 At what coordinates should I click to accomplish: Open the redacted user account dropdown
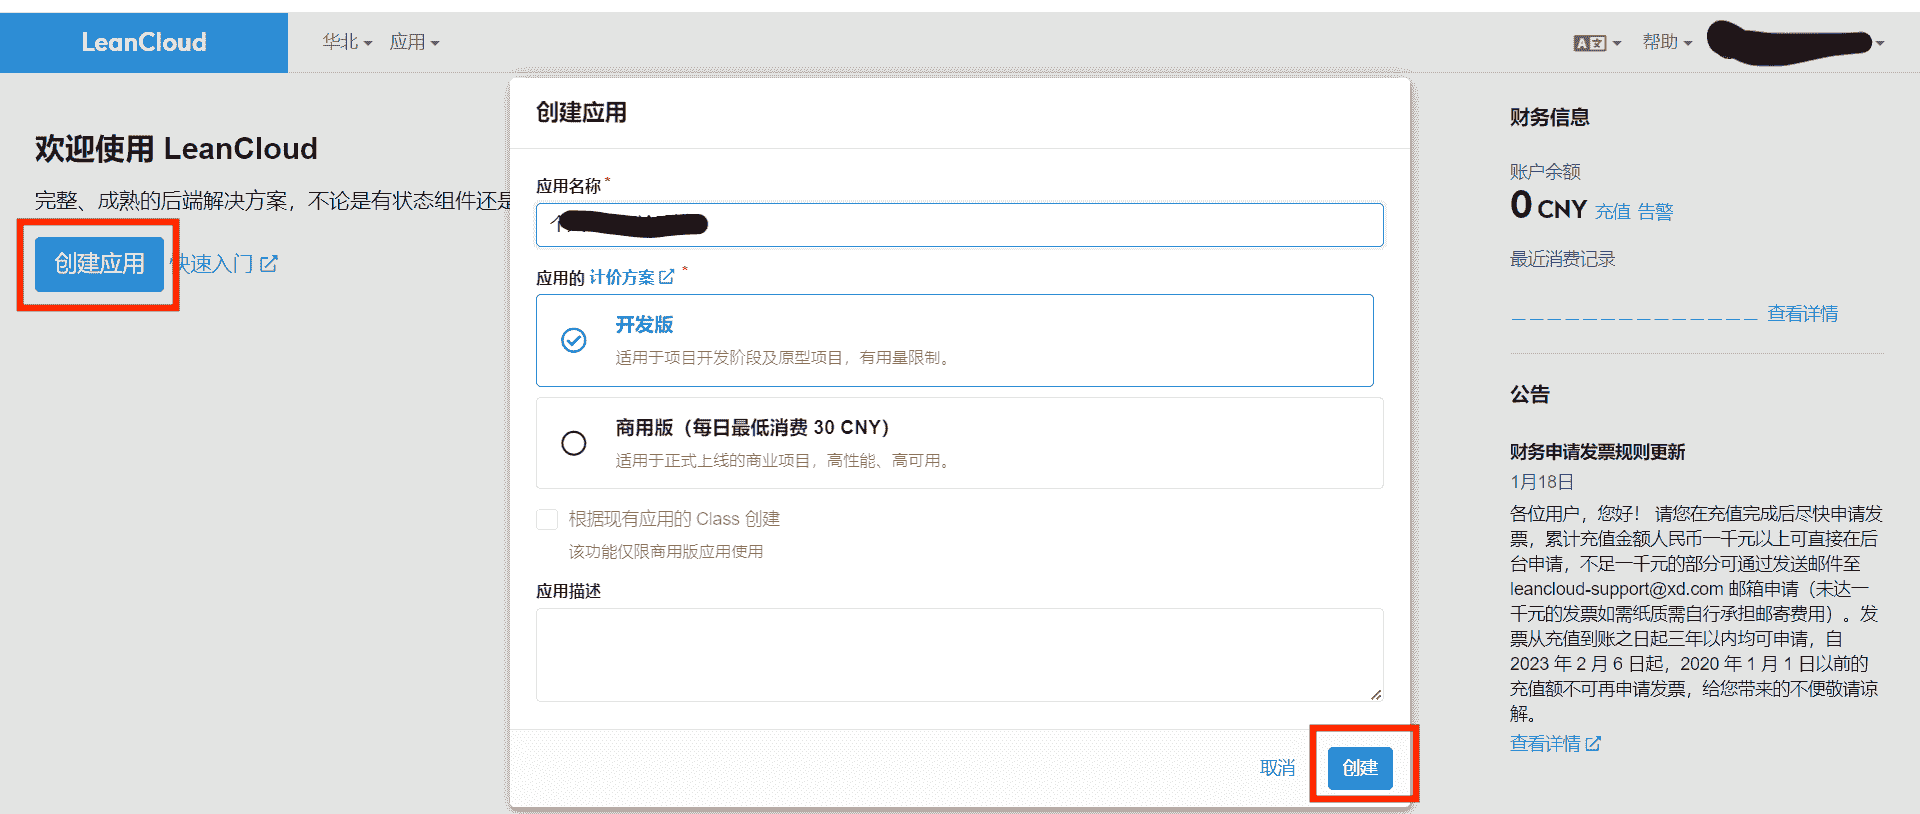(x=1796, y=42)
